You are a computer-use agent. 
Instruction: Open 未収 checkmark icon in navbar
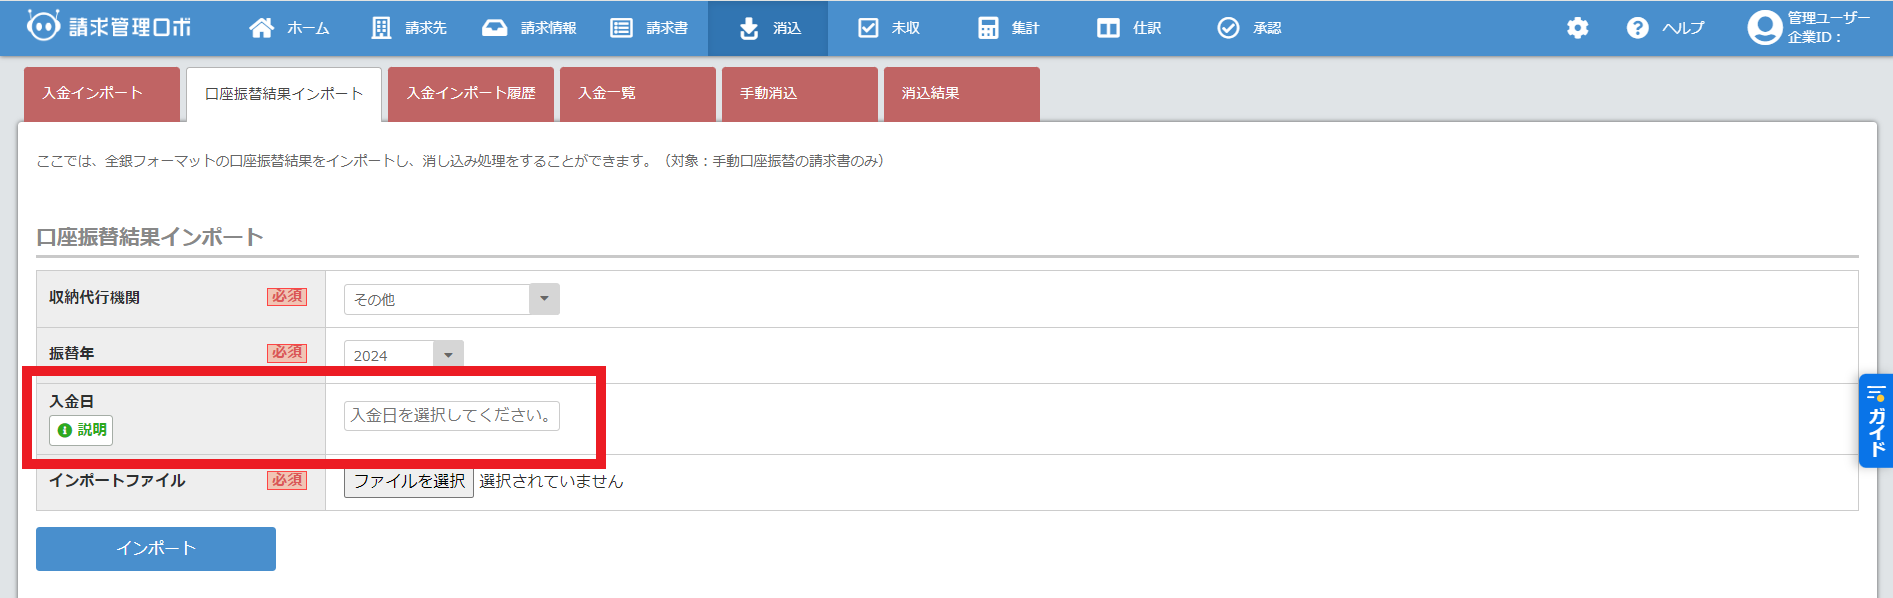coord(868,28)
